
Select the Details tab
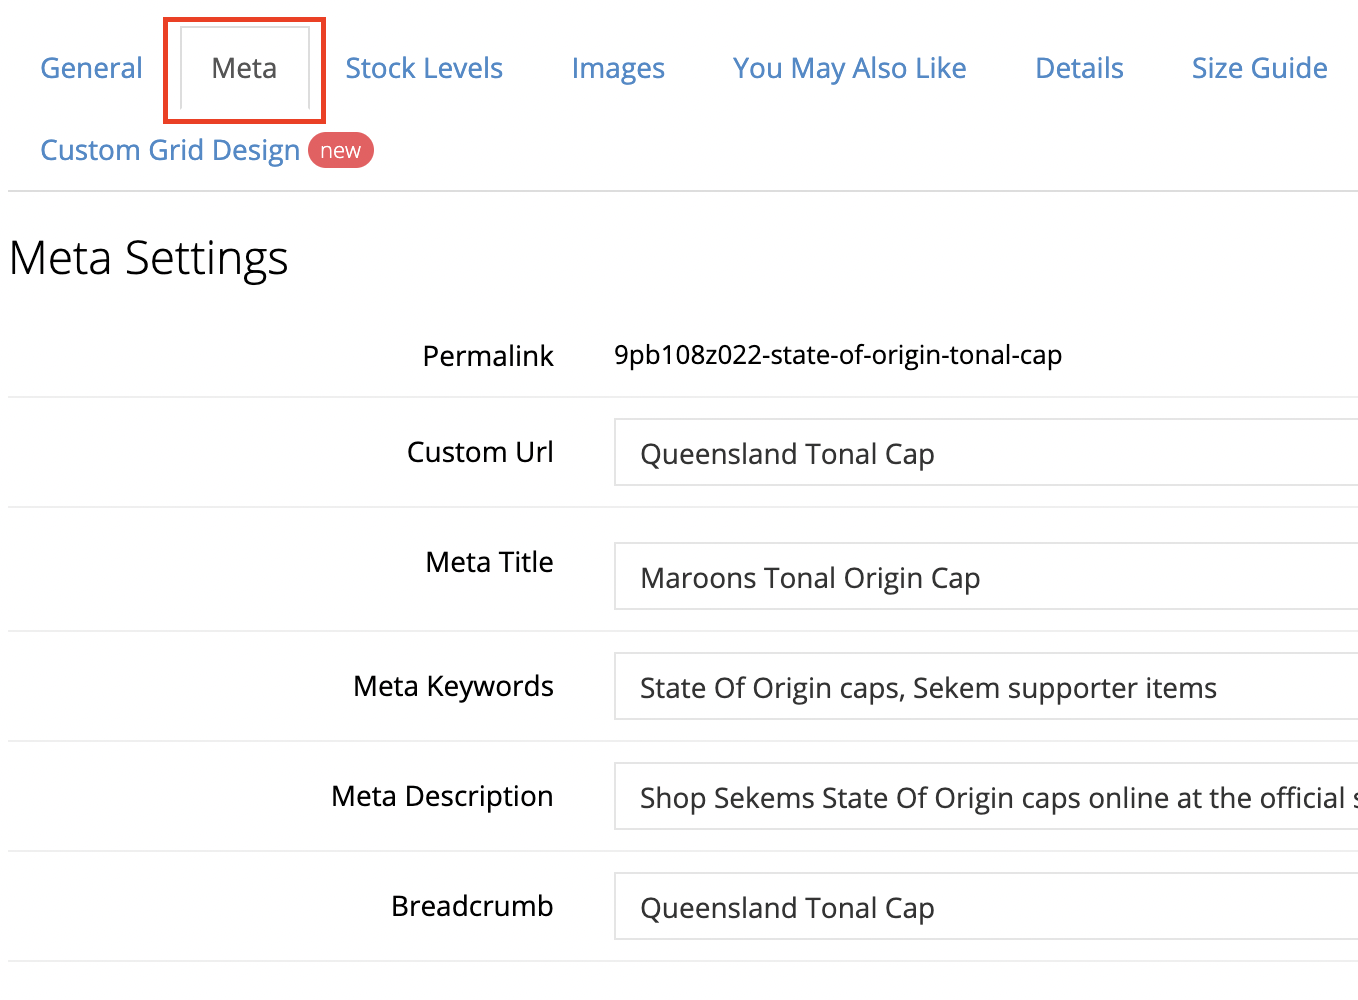pyautogui.click(x=1079, y=68)
